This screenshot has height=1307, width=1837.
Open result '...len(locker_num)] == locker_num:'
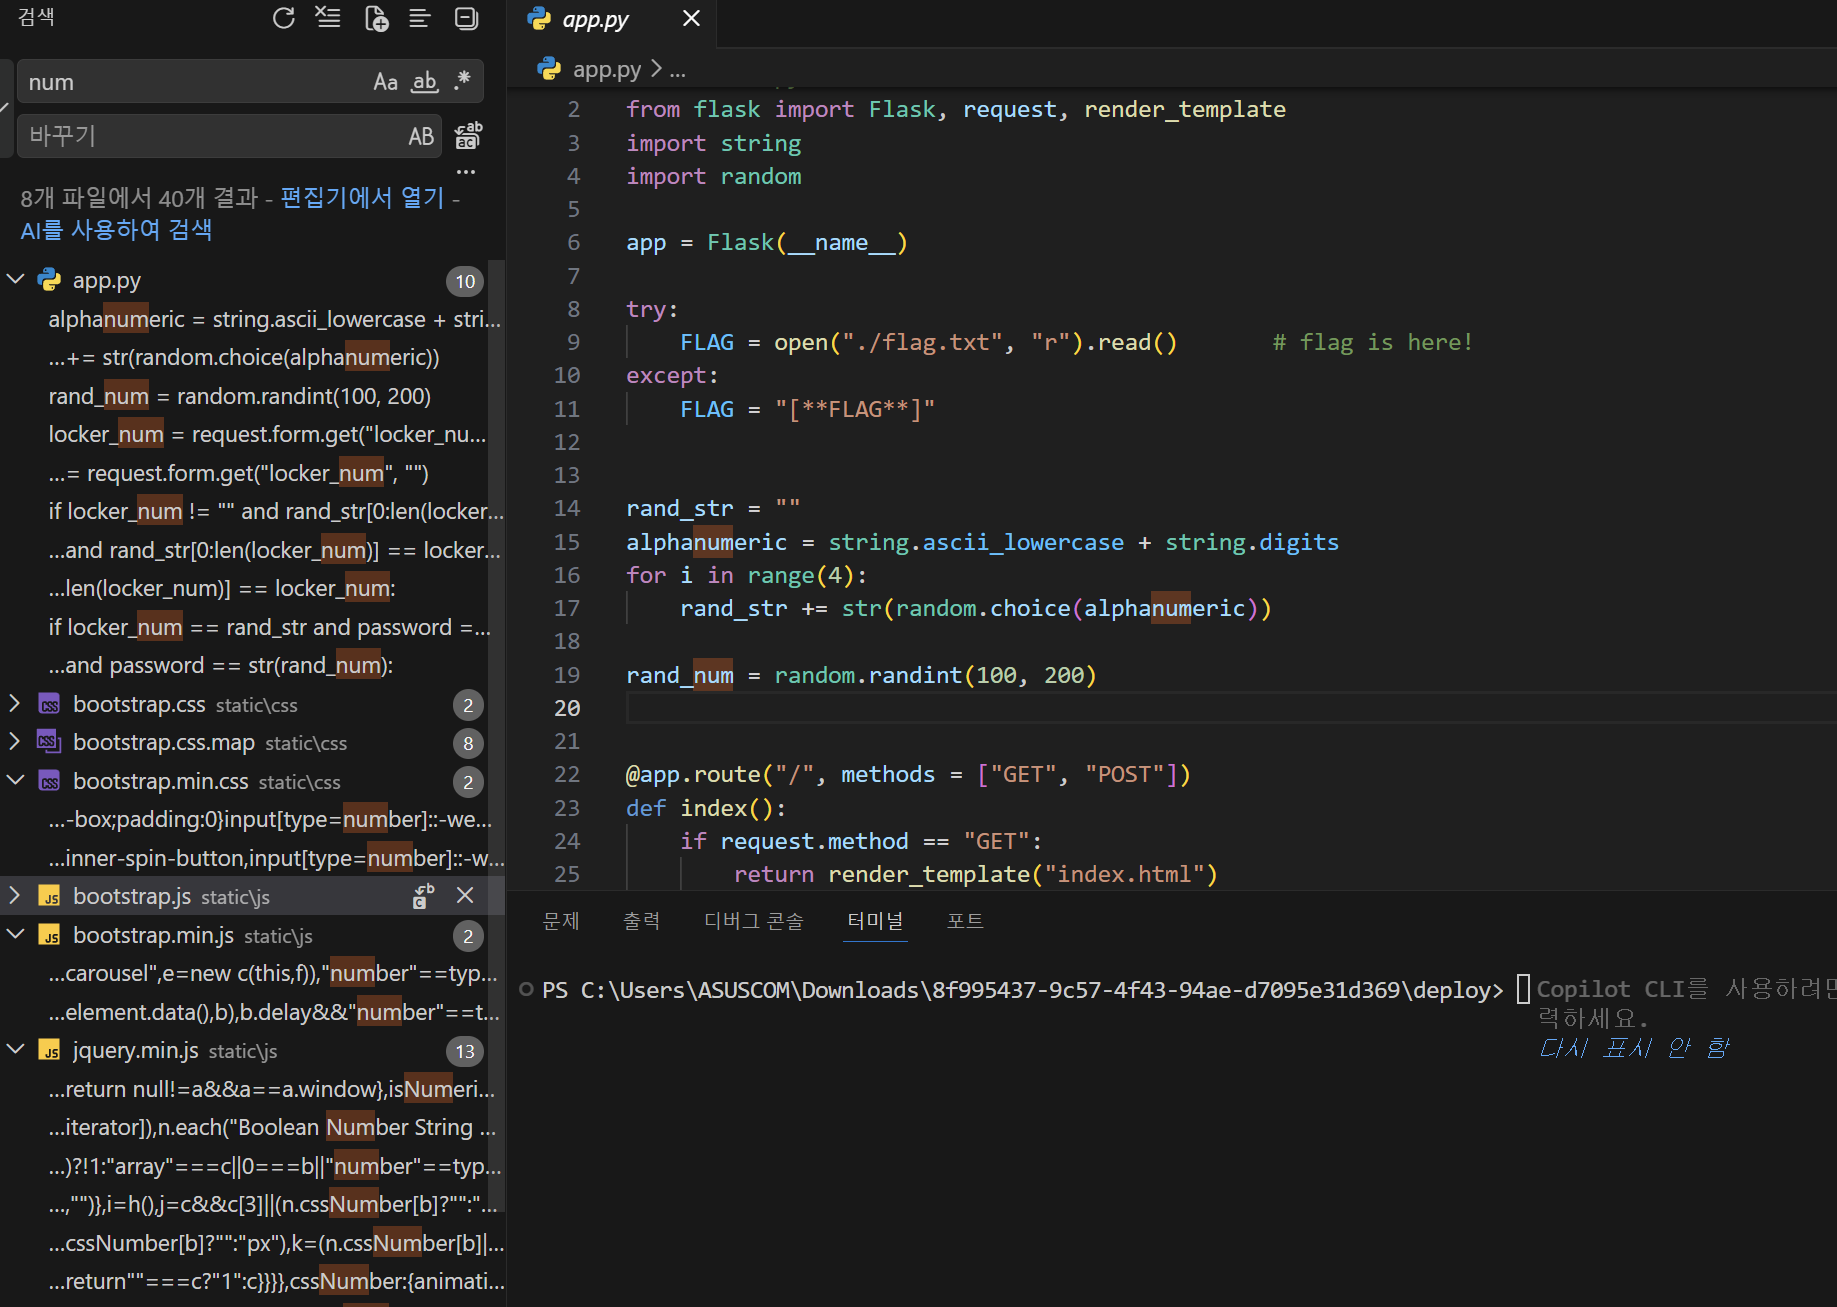pyautogui.click(x=222, y=588)
